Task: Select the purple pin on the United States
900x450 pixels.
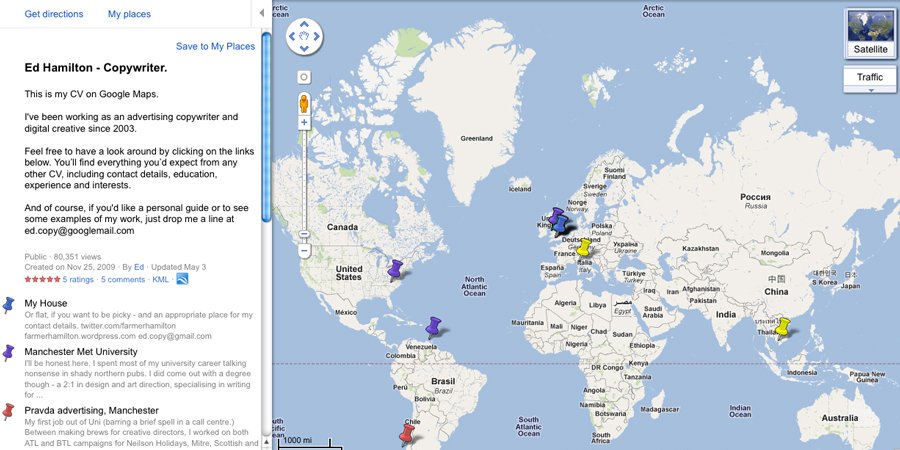Action: coord(395,270)
